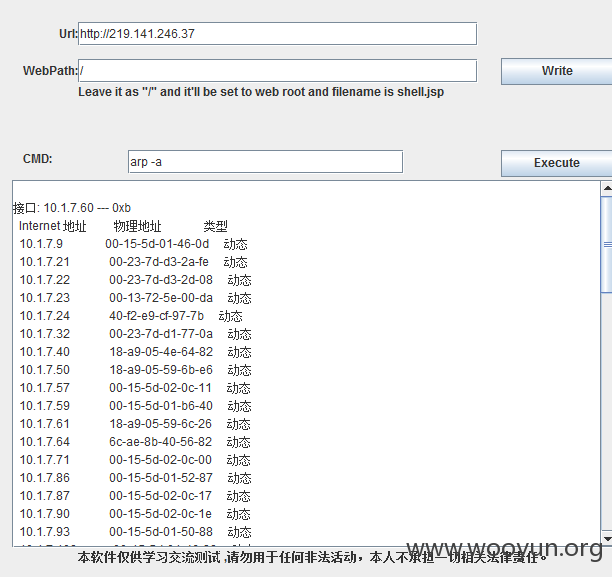Select IP address 10.1.7.86 in output
Viewport: 612px width, 577px height.
coord(44,477)
